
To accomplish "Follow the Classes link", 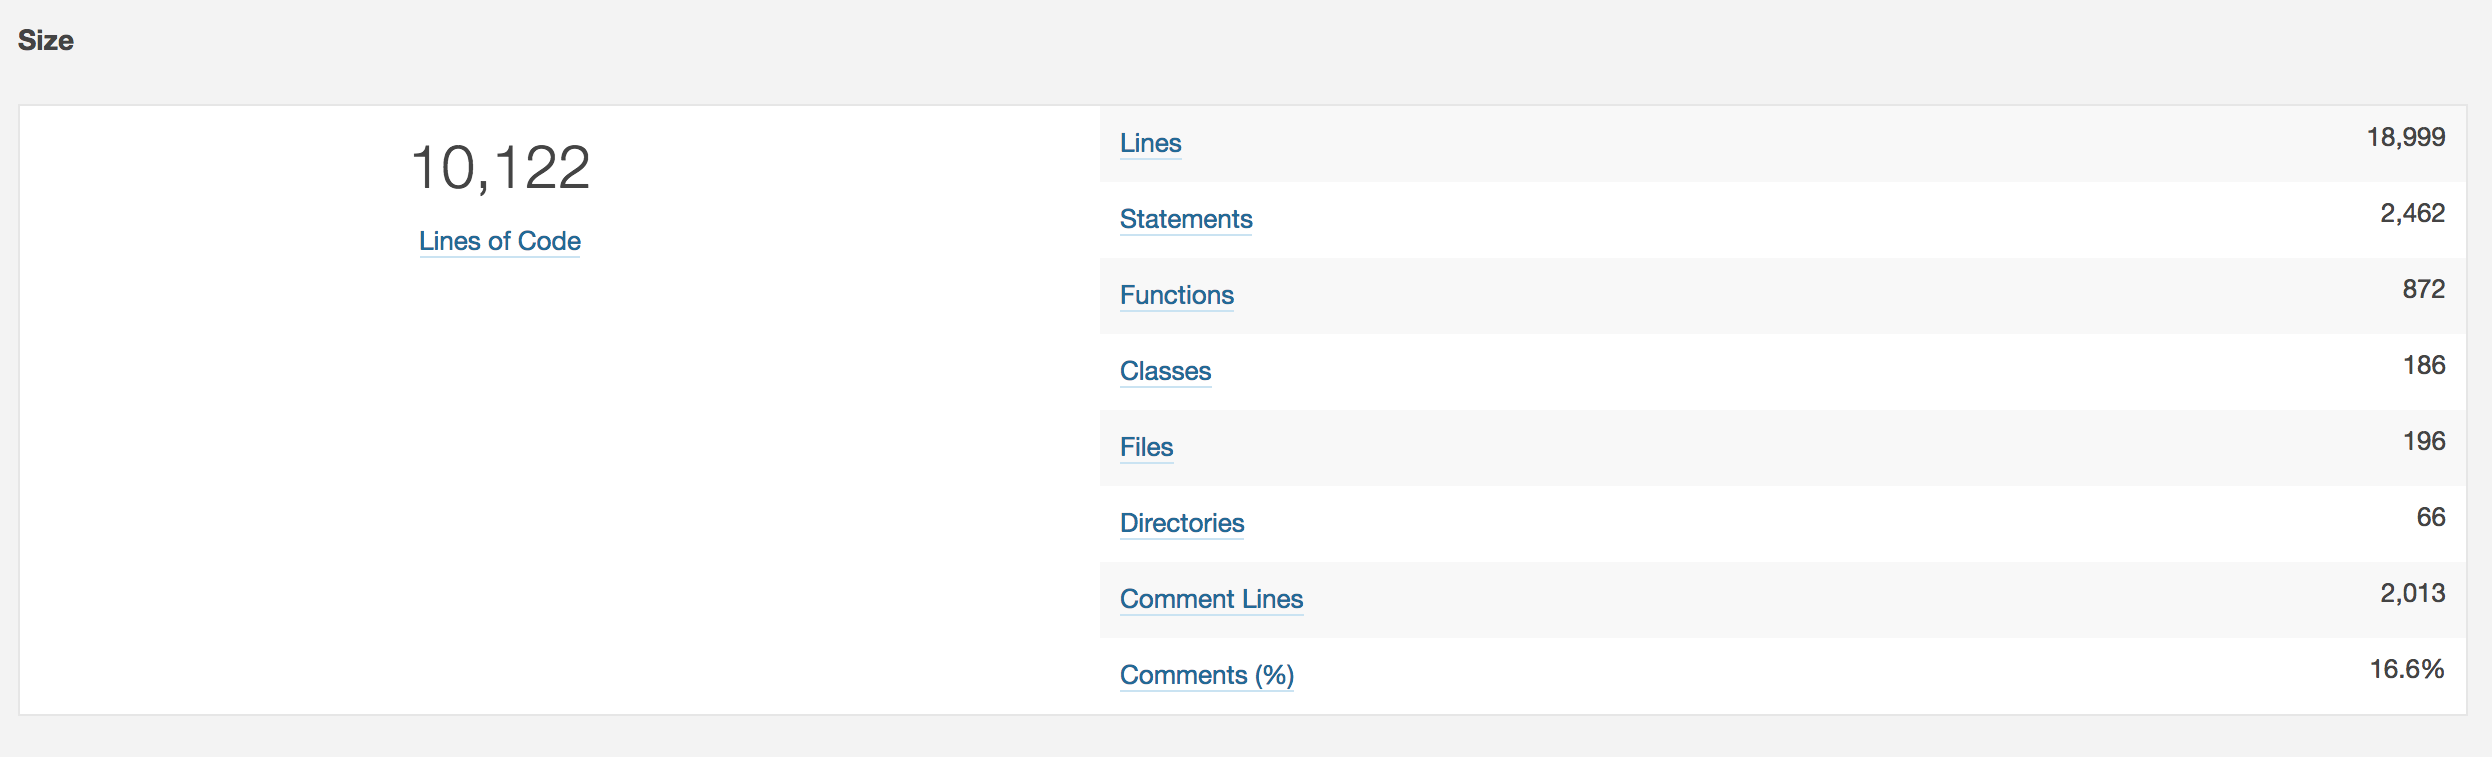I will pyautogui.click(x=1165, y=371).
